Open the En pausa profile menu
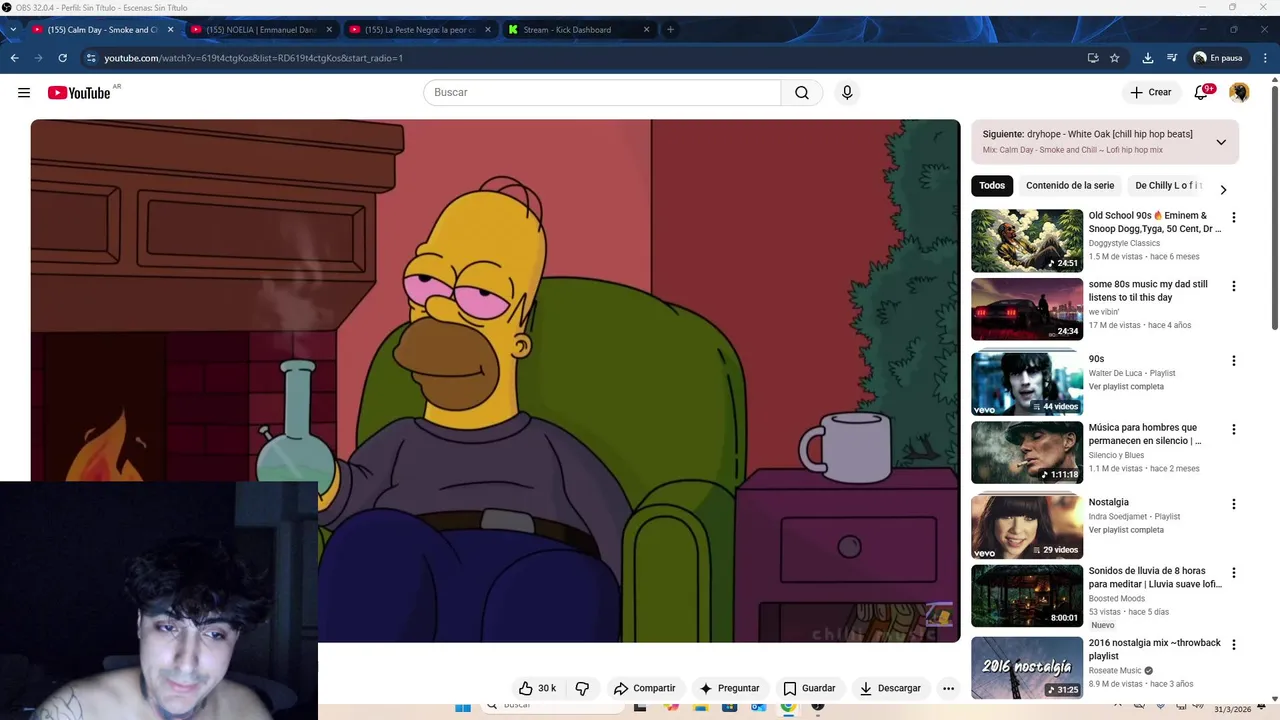 click(x=1217, y=58)
